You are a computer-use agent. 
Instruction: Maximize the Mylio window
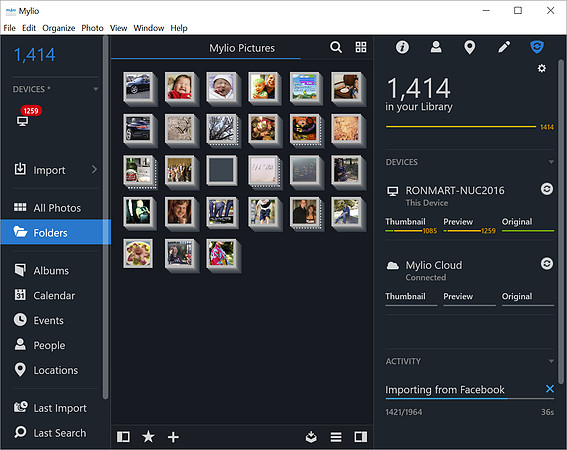pyautogui.click(x=518, y=10)
